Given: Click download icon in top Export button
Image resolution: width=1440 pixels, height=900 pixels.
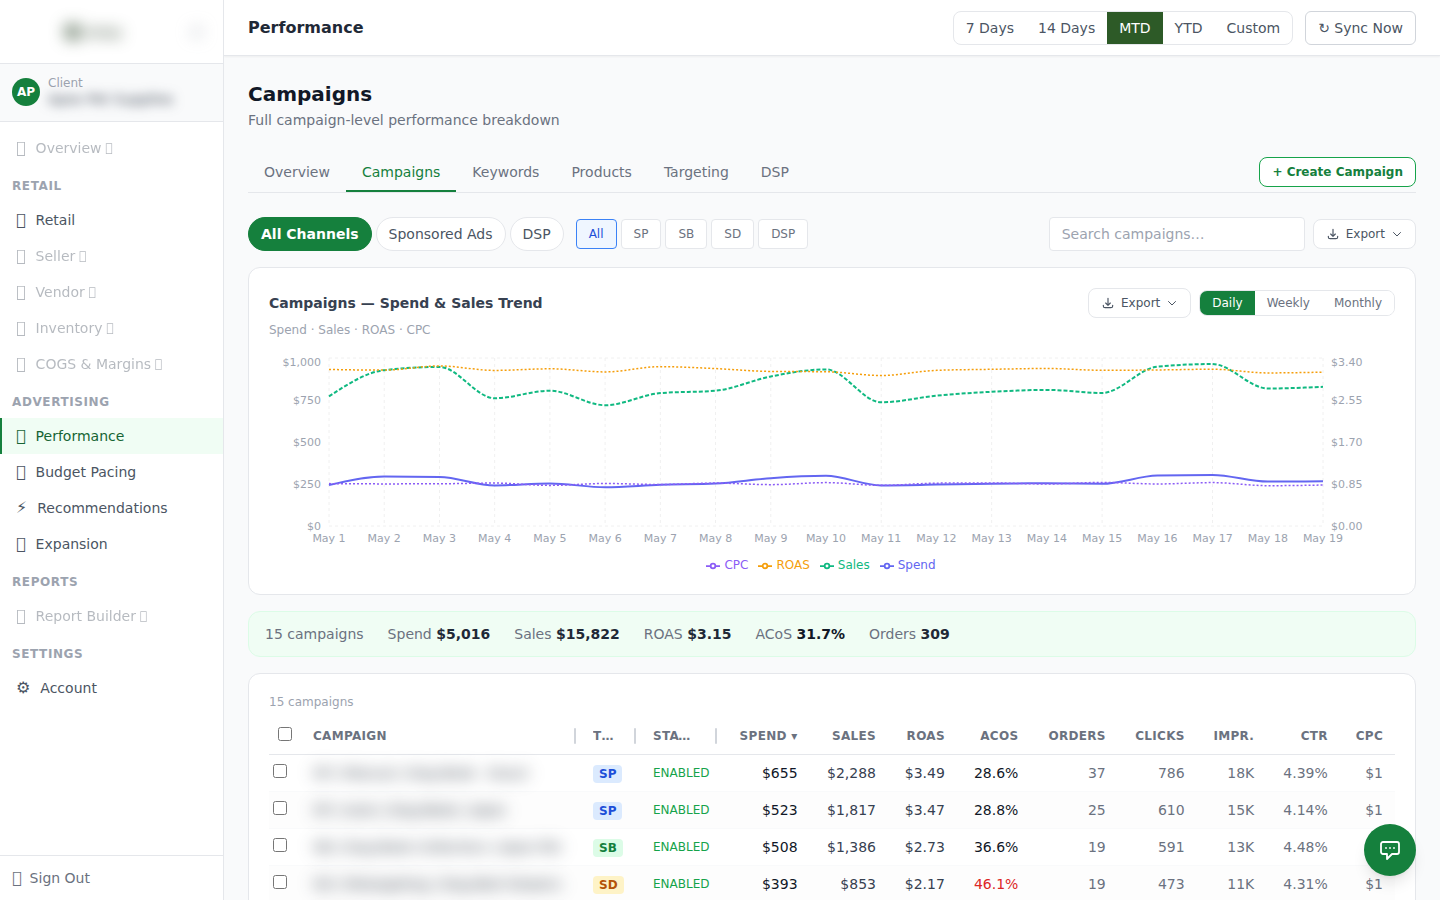Looking at the screenshot, I should click(1333, 234).
